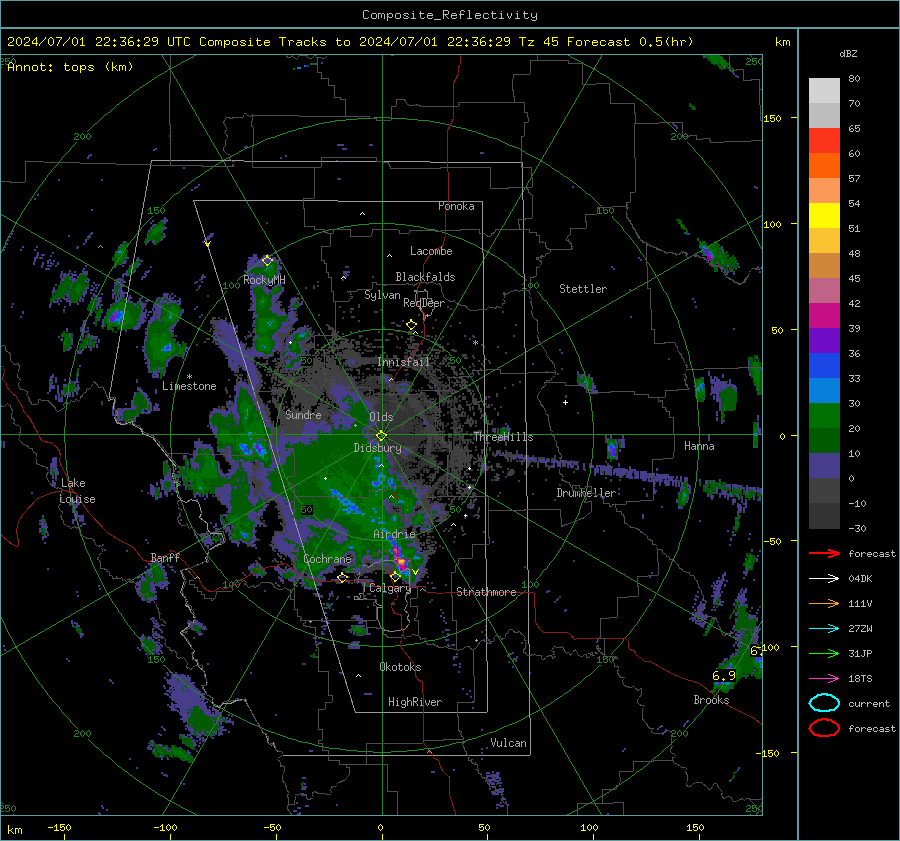Screen dimensions: 900x841
Task: Click the -100 tick on bottom axis
Action: click(165, 828)
